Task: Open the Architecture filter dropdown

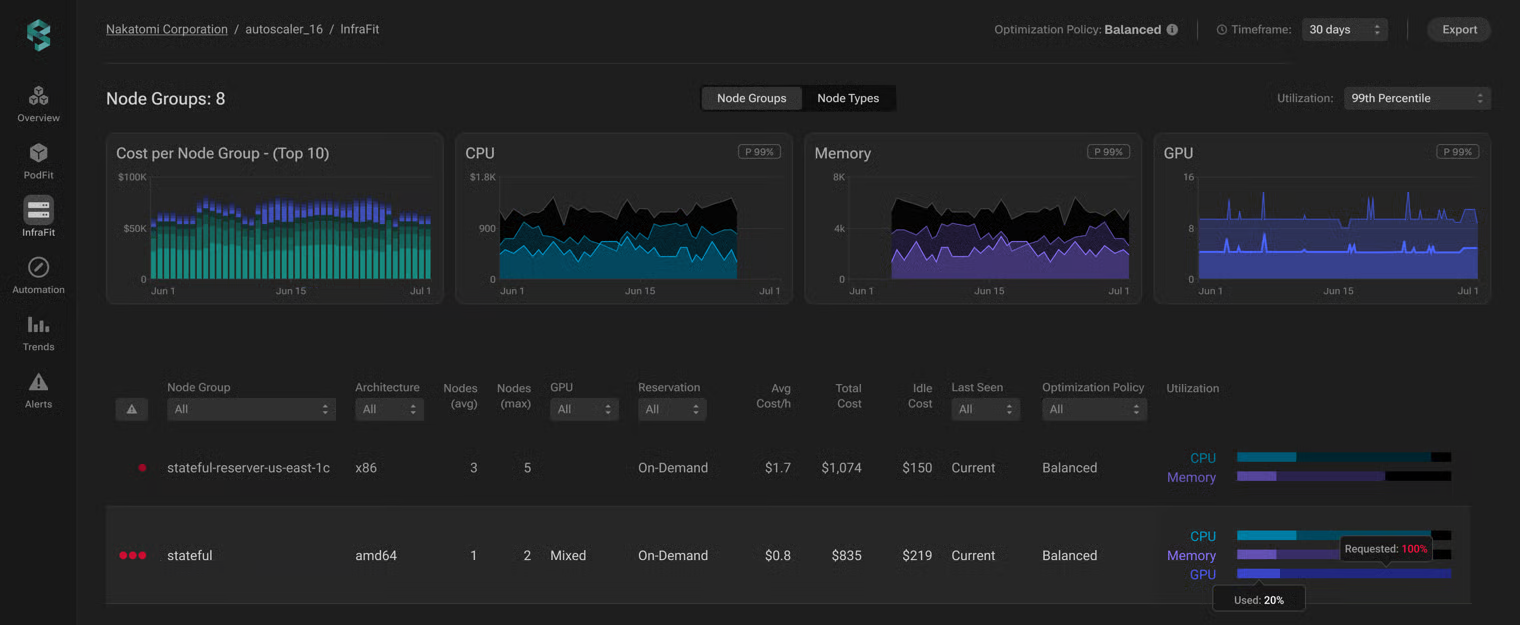Action: pyautogui.click(x=389, y=409)
